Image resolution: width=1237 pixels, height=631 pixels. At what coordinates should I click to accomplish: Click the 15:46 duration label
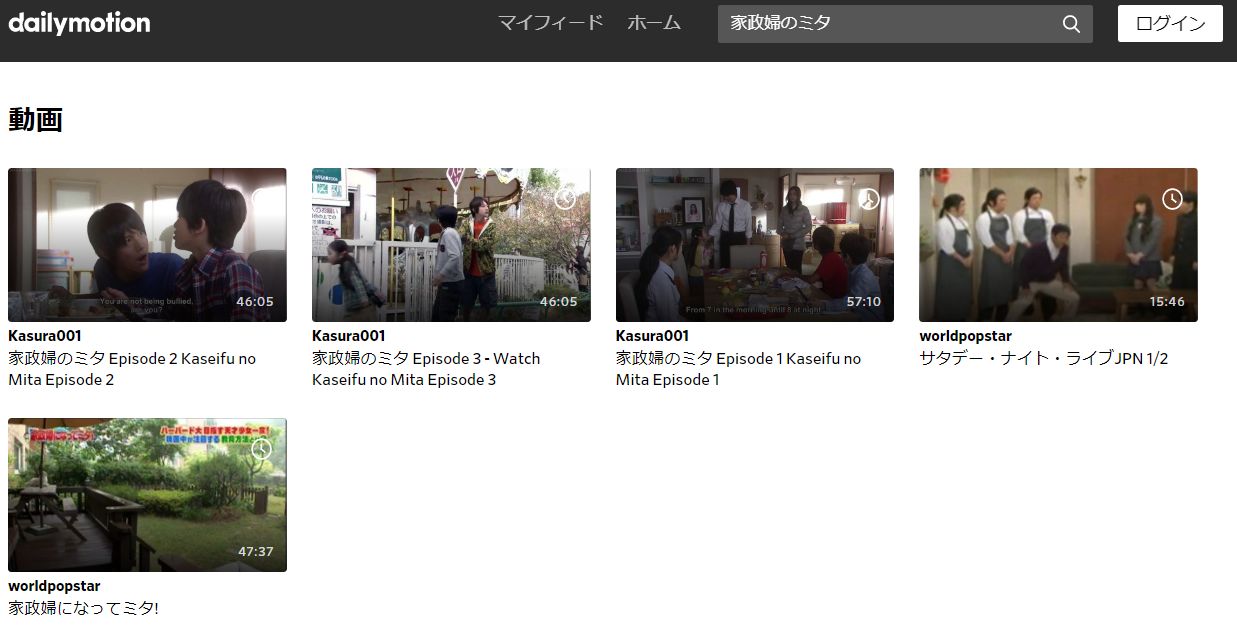(x=1167, y=302)
